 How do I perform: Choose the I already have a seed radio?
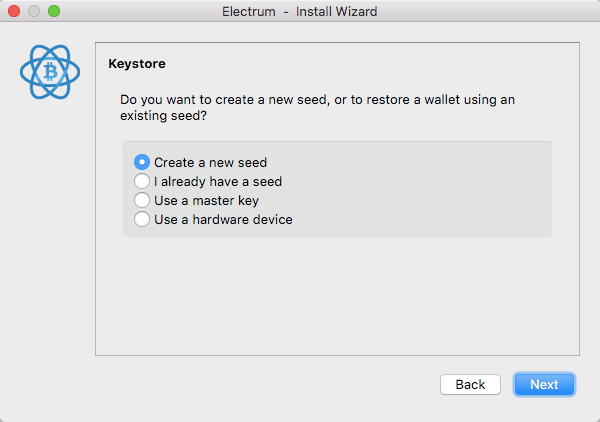[x=142, y=181]
